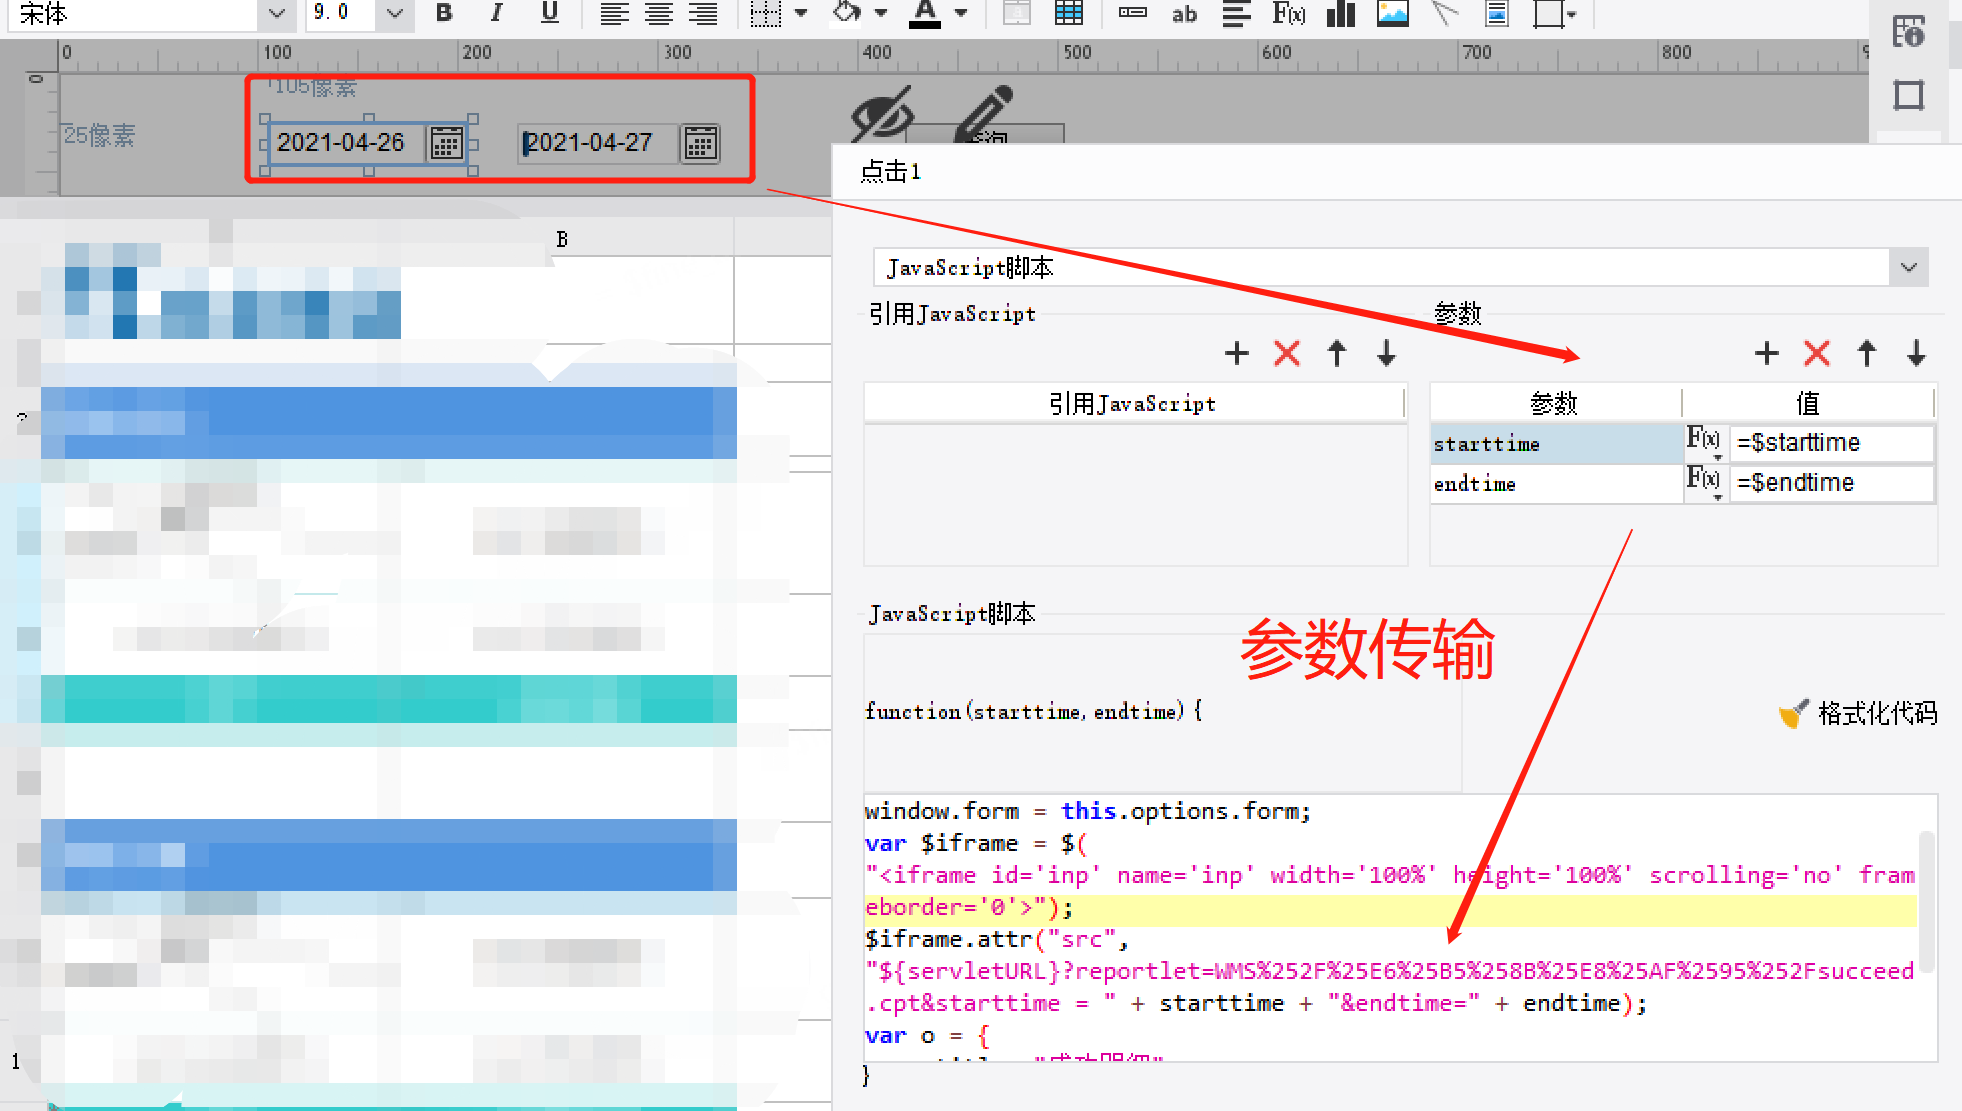
Task: Click the 2021-04-26 date field
Action: (x=347, y=143)
